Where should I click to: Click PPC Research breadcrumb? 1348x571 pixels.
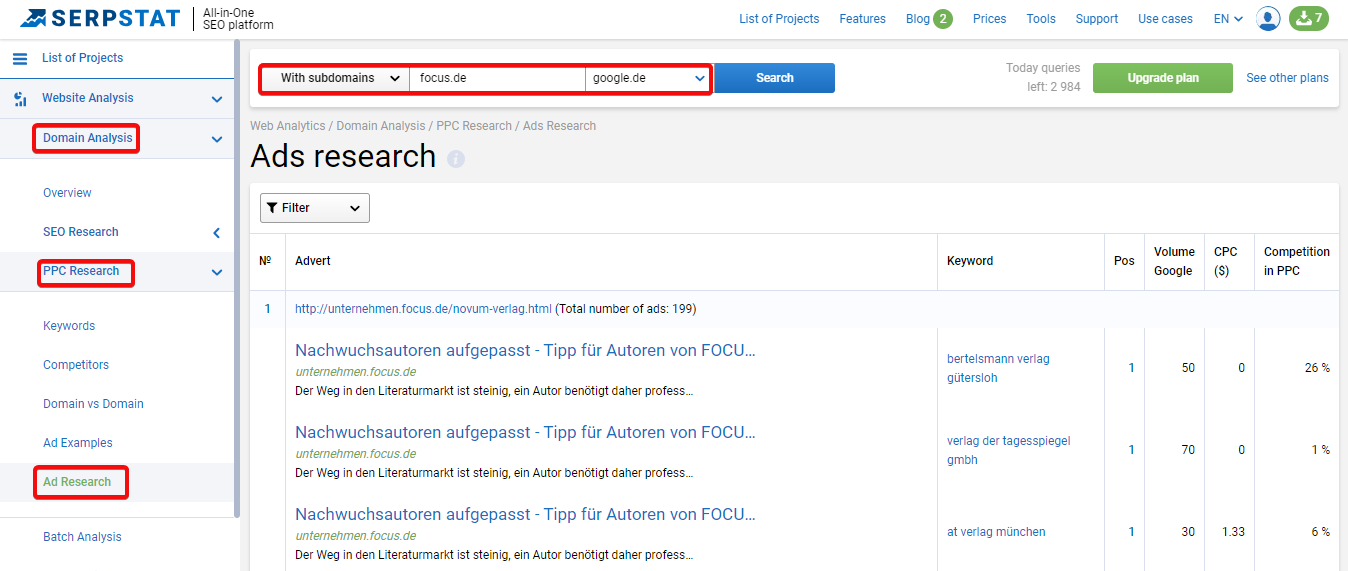click(x=474, y=126)
